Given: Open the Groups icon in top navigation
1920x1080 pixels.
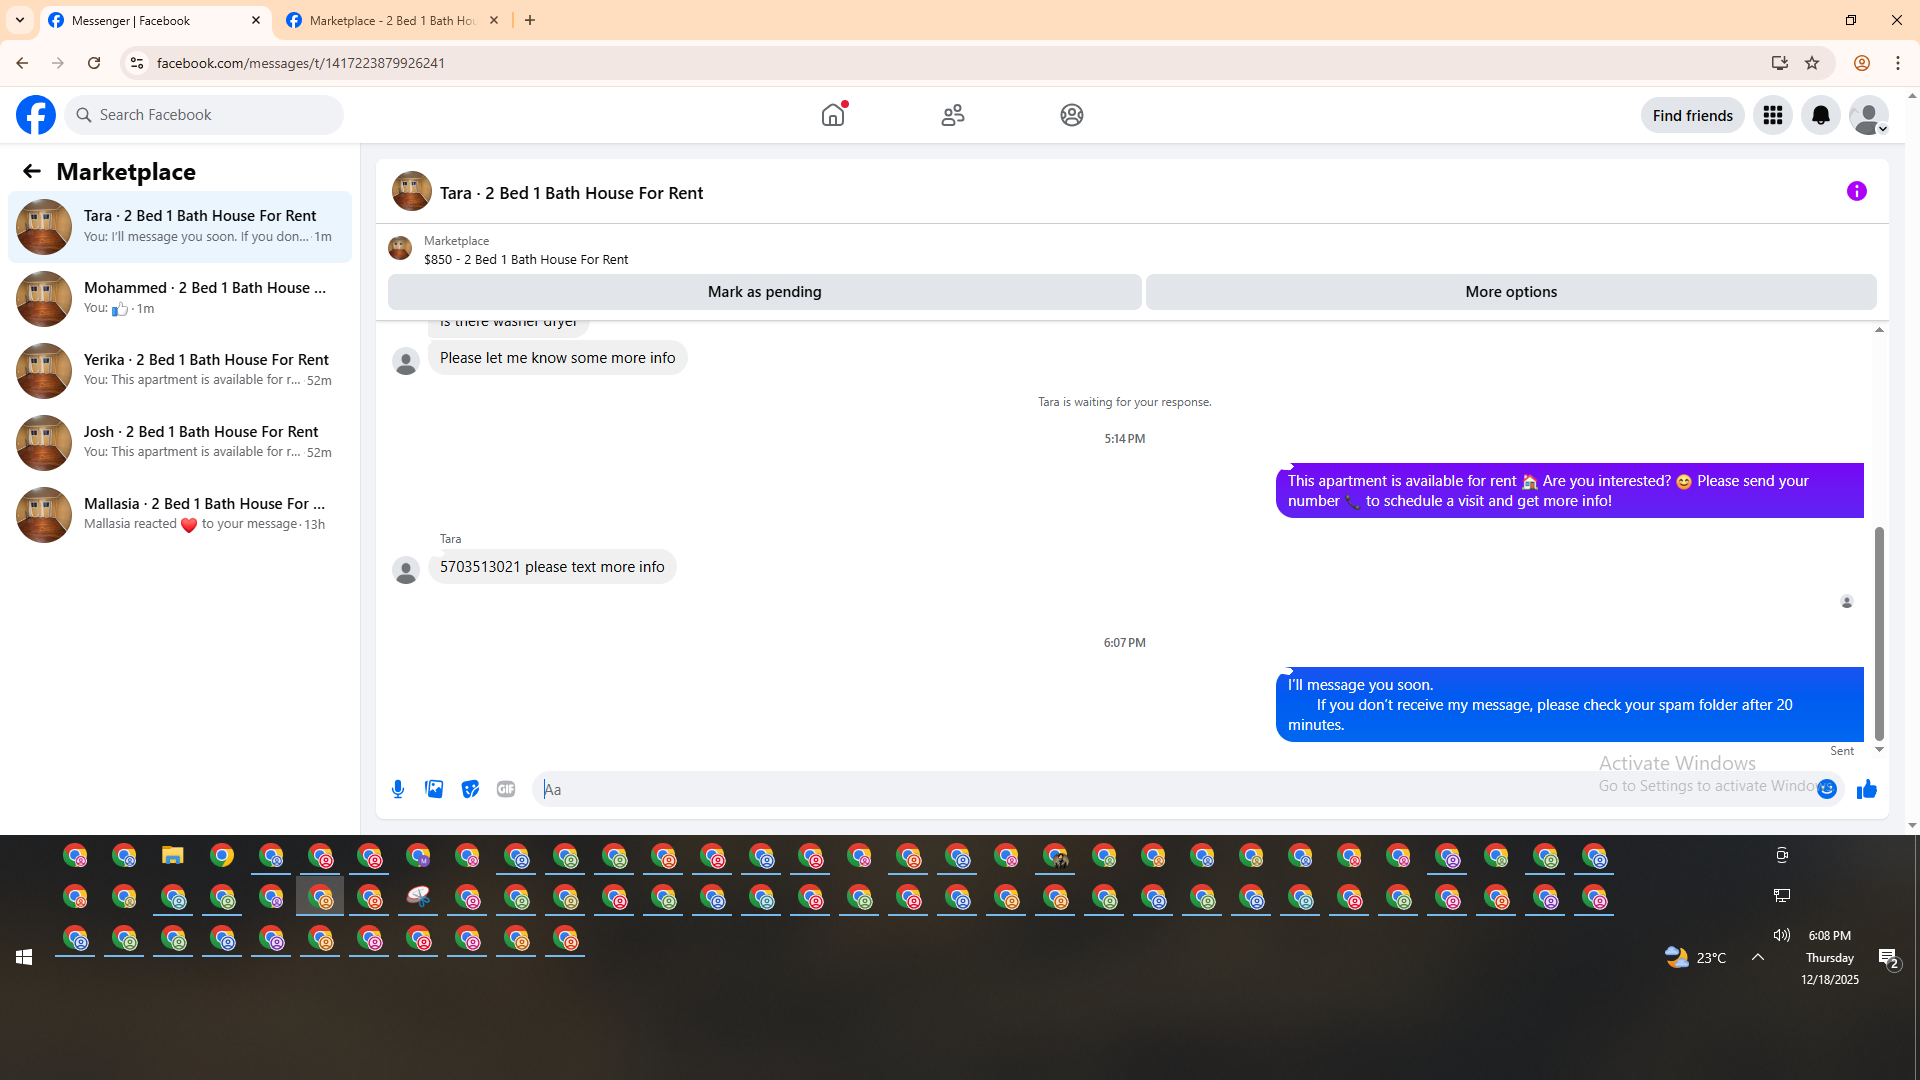Looking at the screenshot, I should [1072, 115].
